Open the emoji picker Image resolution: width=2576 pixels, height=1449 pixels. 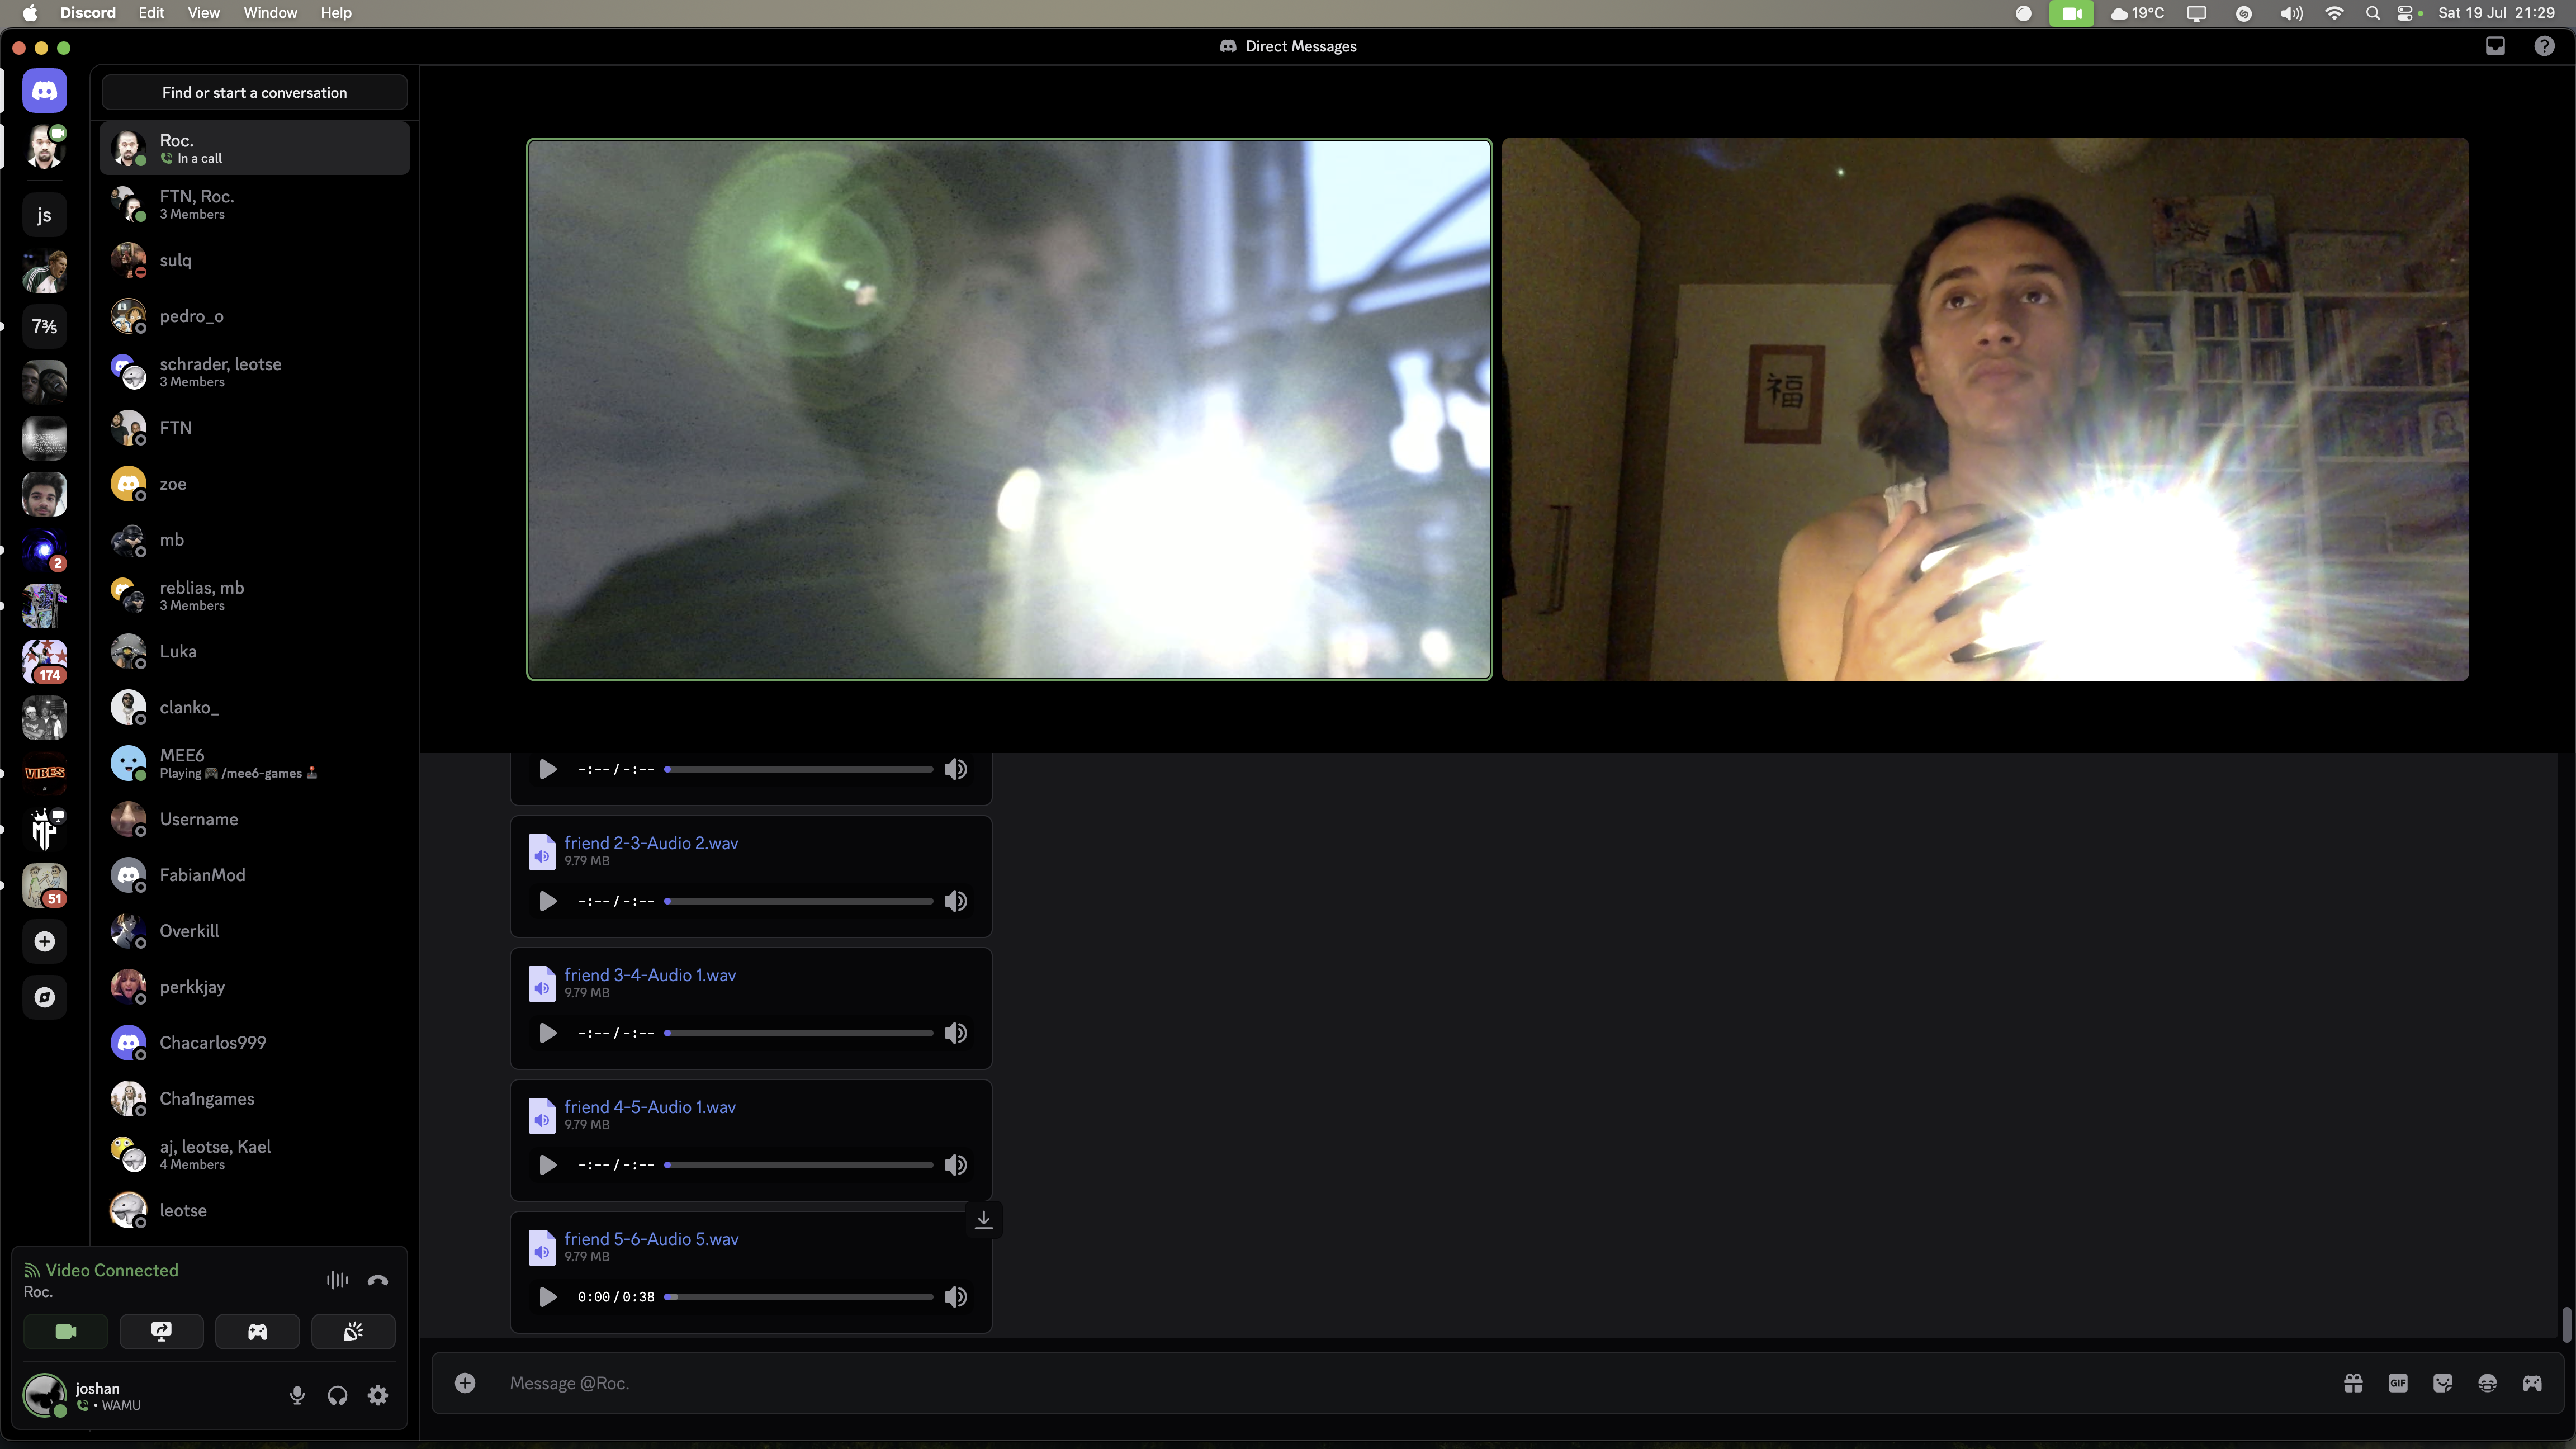(x=2487, y=1383)
